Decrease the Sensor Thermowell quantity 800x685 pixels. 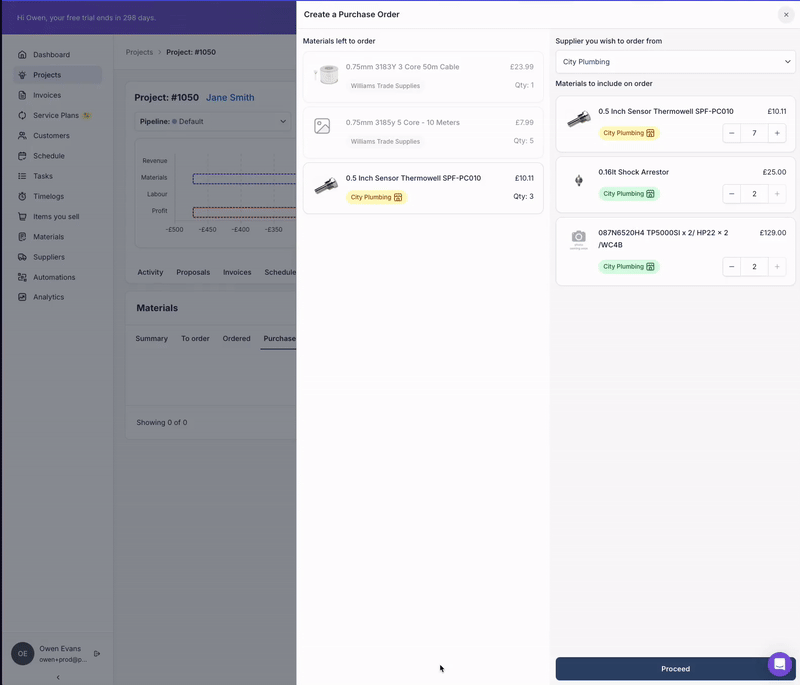[x=732, y=133]
